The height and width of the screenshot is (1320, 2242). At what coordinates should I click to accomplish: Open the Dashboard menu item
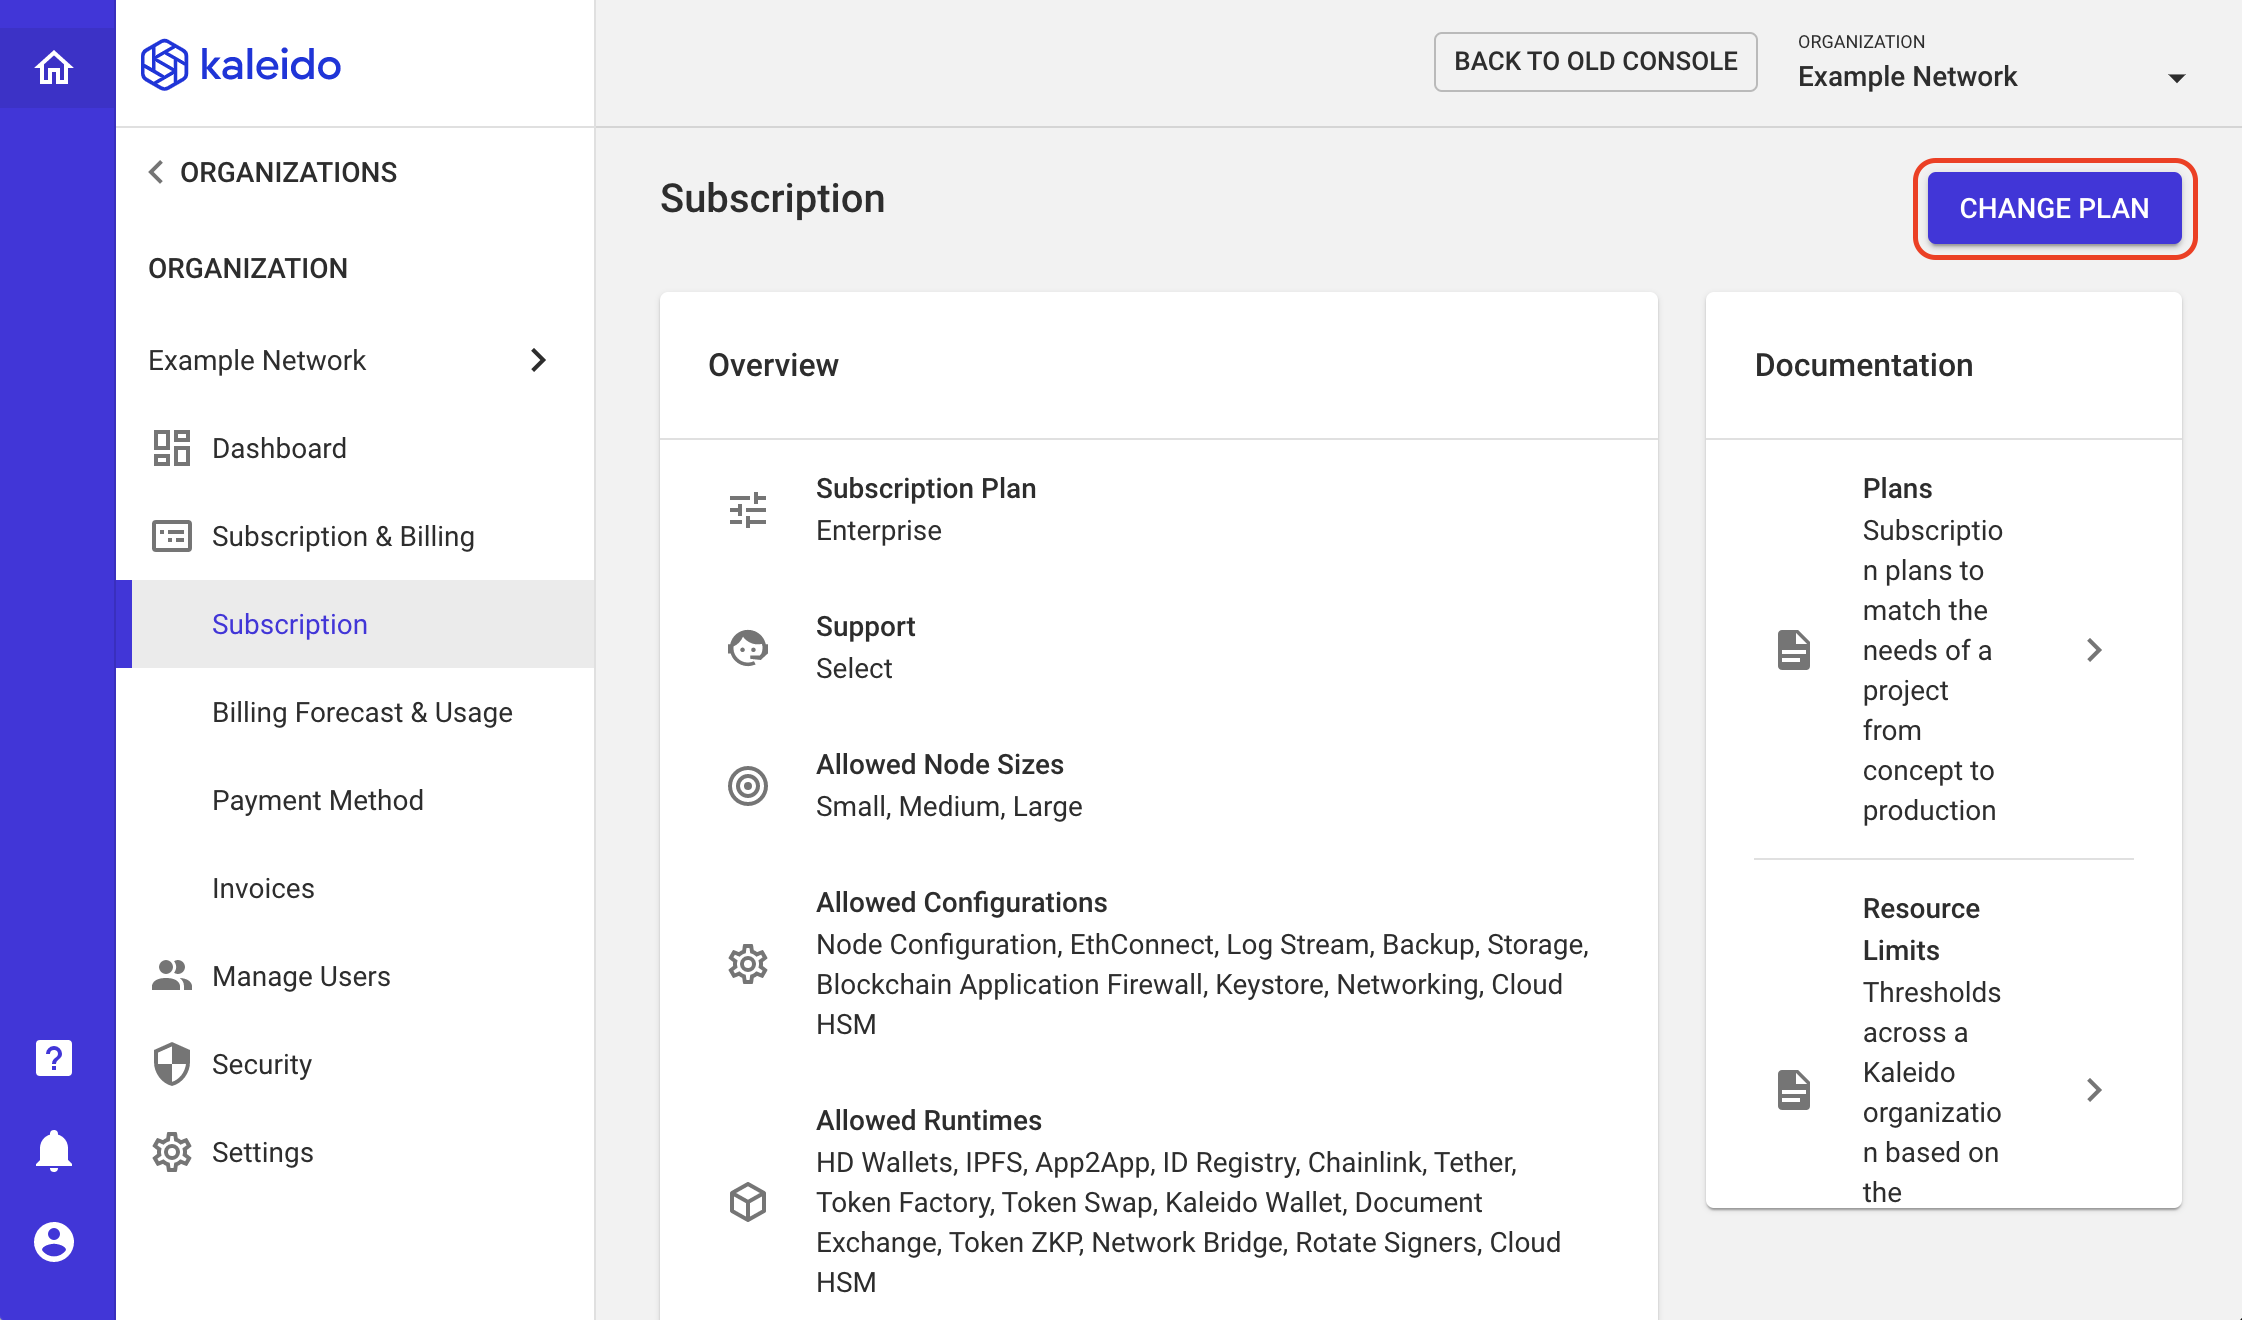356,448
